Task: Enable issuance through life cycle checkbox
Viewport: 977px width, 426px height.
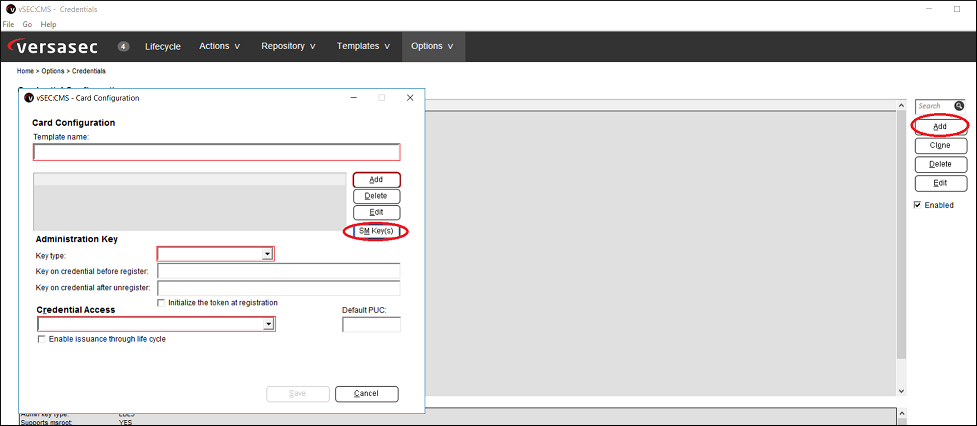Action: pos(42,339)
